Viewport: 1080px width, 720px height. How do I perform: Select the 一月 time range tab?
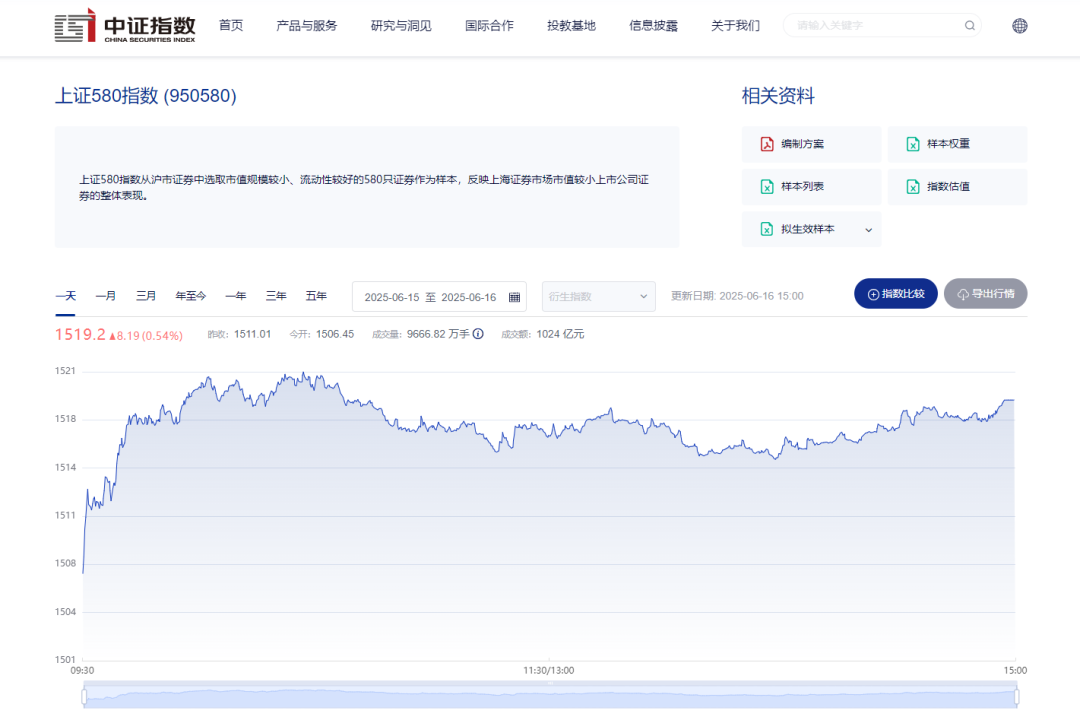tap(105, 296)
